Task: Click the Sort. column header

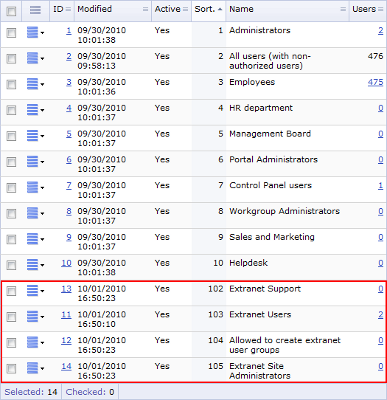Action: 208,10
